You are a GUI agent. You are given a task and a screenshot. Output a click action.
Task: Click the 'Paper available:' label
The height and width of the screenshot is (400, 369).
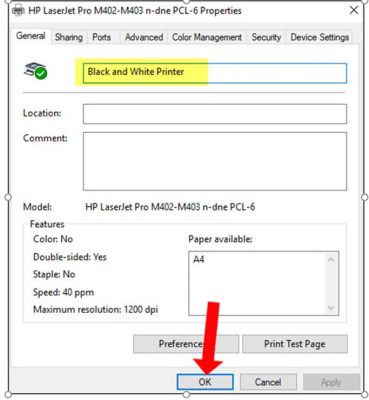click(220, 239)
